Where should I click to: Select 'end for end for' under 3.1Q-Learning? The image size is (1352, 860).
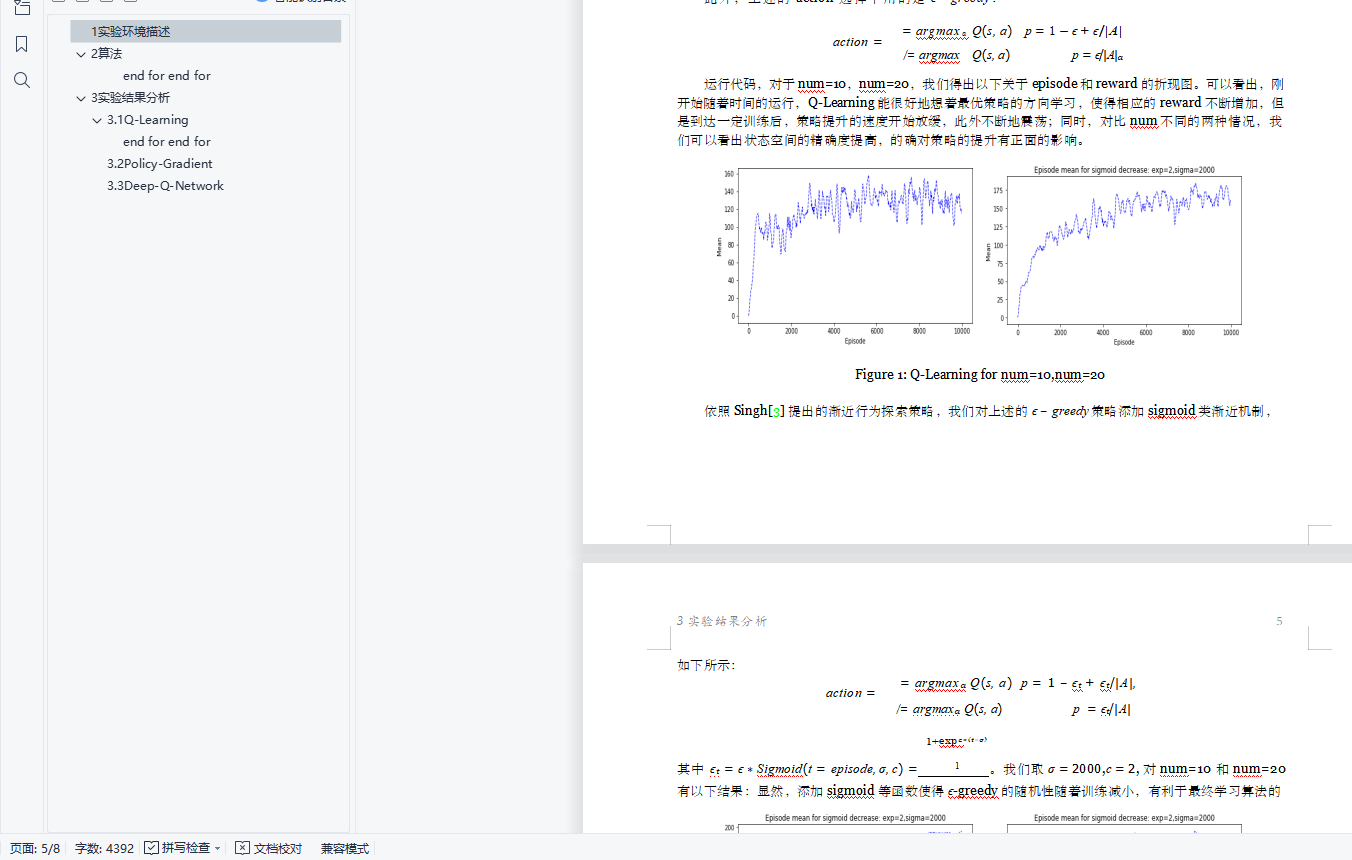coord(167,142)
